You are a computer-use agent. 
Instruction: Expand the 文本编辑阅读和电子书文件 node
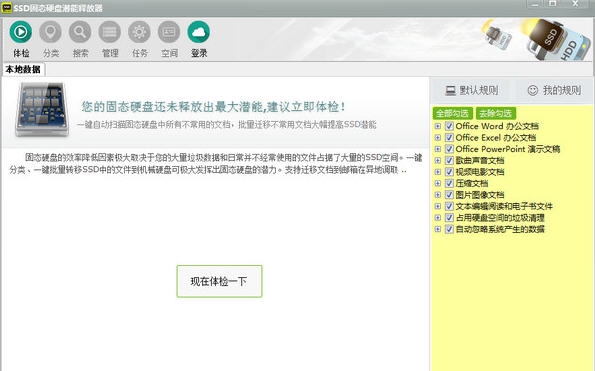pyautogui.click(x=438, y=206)
